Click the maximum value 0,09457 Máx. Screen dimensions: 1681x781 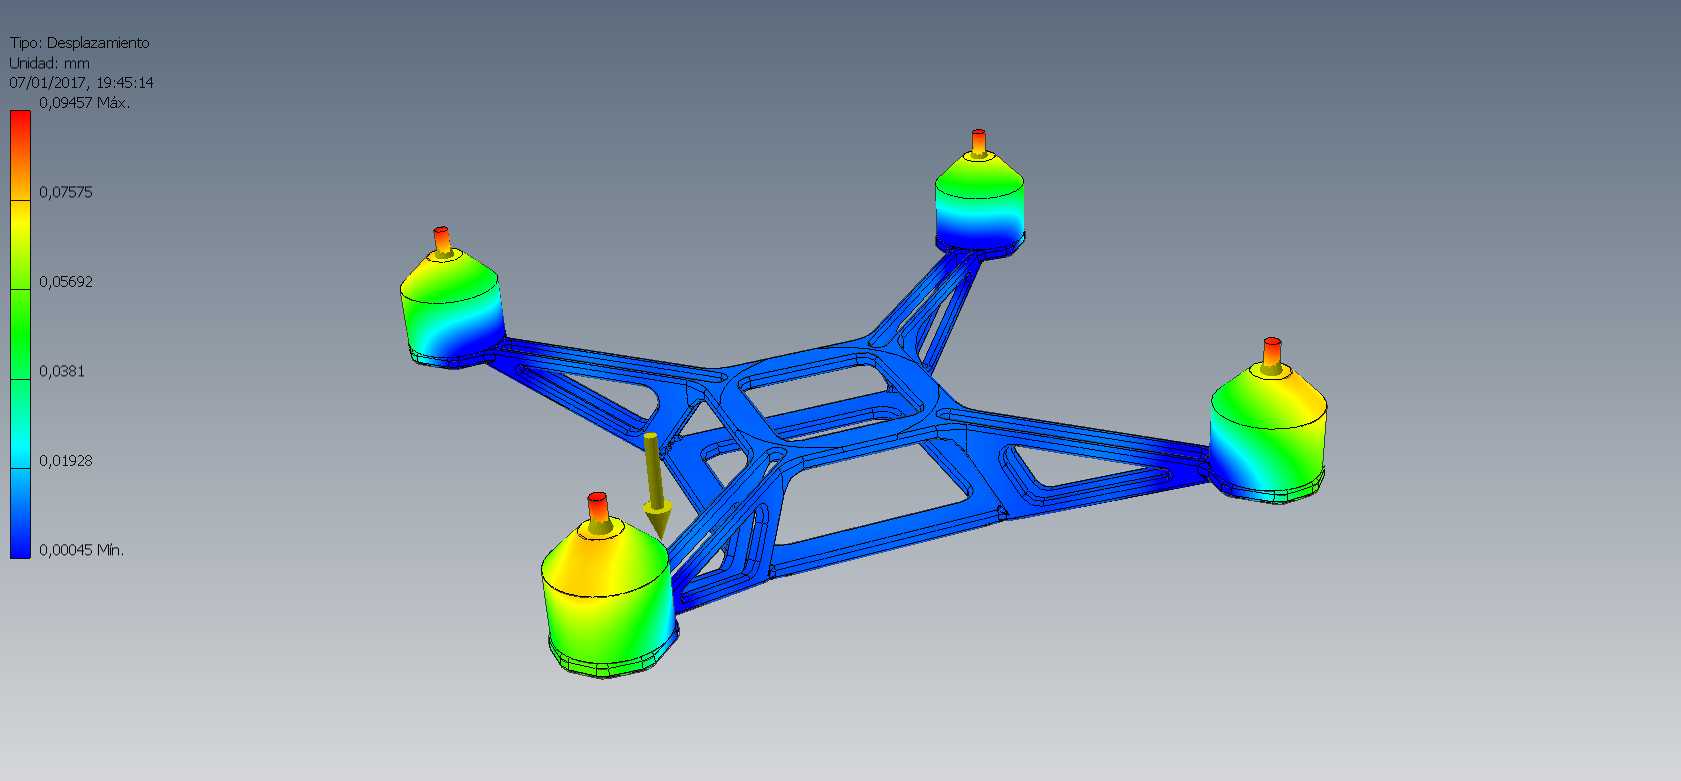coord(85,103)
